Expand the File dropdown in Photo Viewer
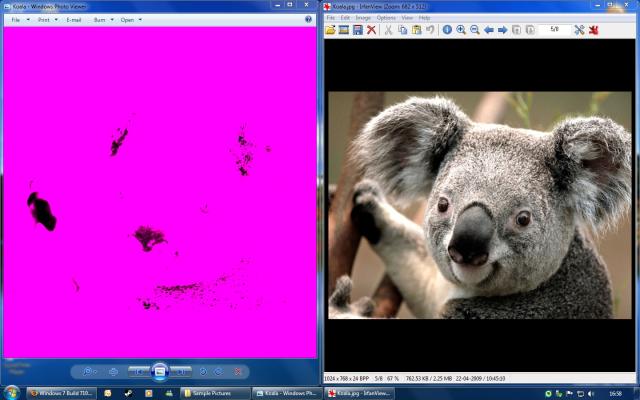The image size is (640, 400). point(18,19)
